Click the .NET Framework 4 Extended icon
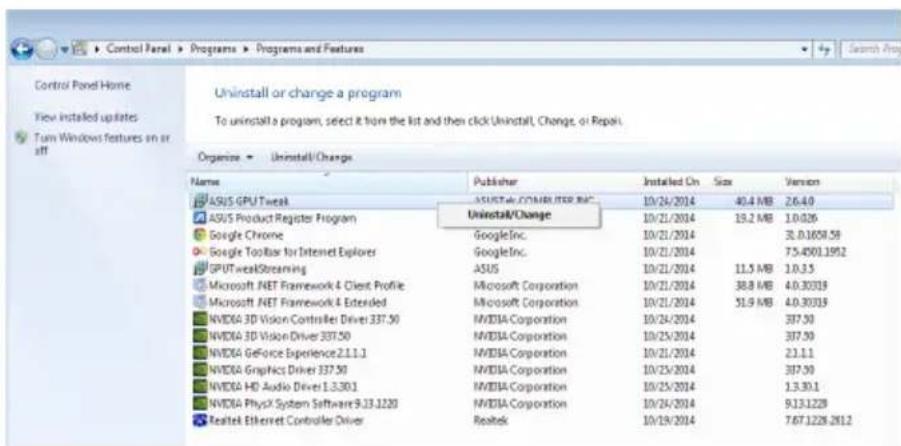 coord(199,302)
